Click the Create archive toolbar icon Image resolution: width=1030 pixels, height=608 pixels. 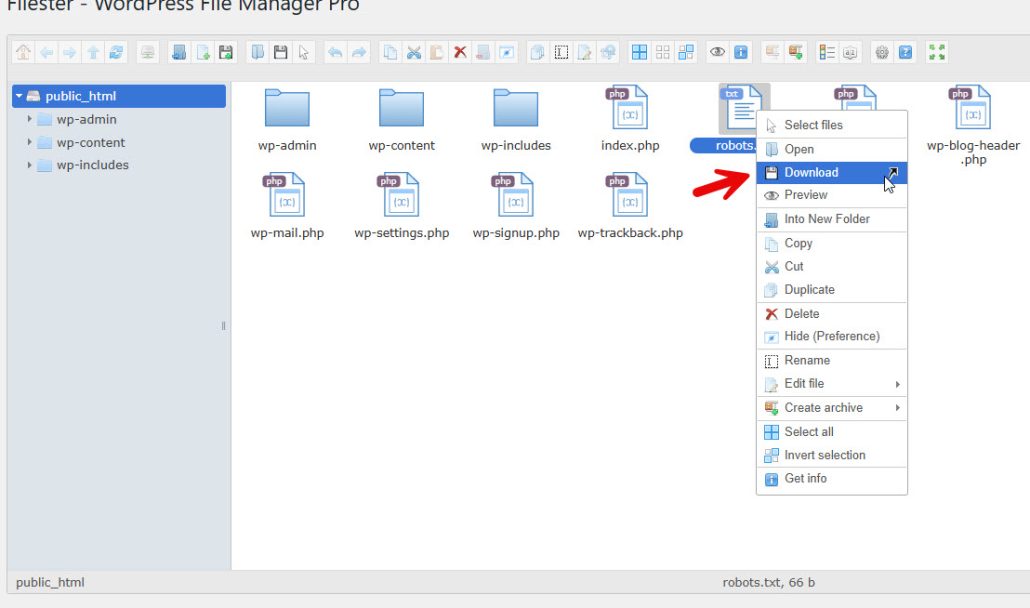point(795,53)
